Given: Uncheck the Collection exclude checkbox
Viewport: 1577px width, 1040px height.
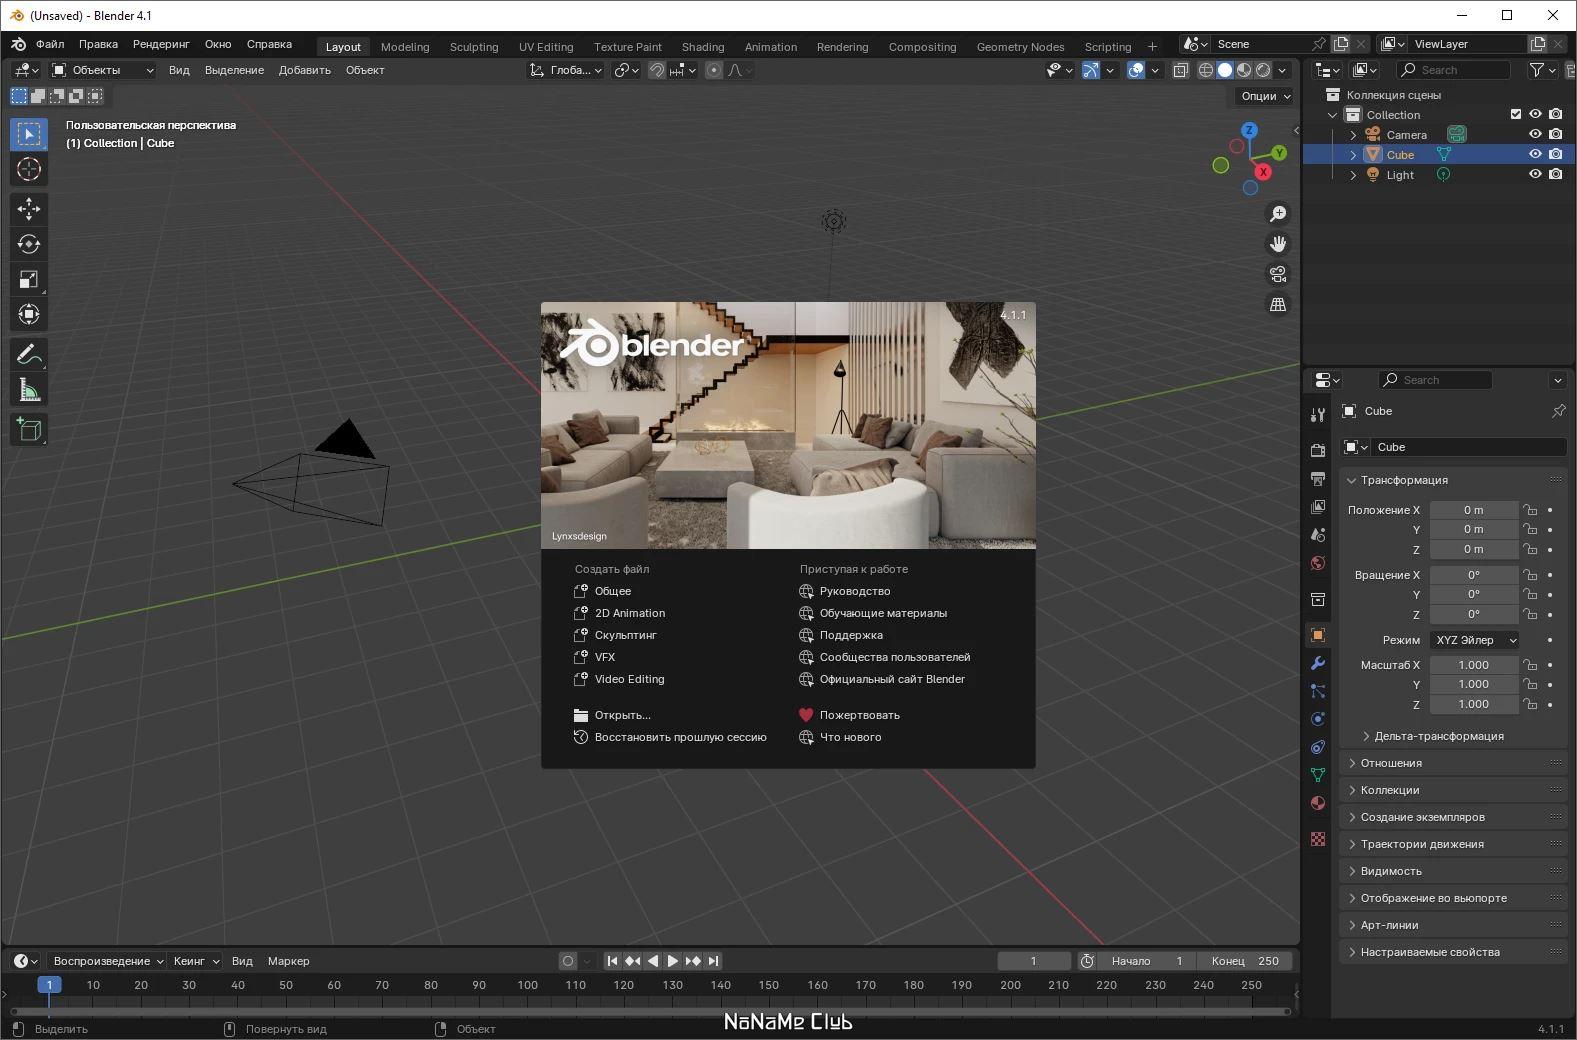Looking at the screenshot, I should tap(1516, 114).
